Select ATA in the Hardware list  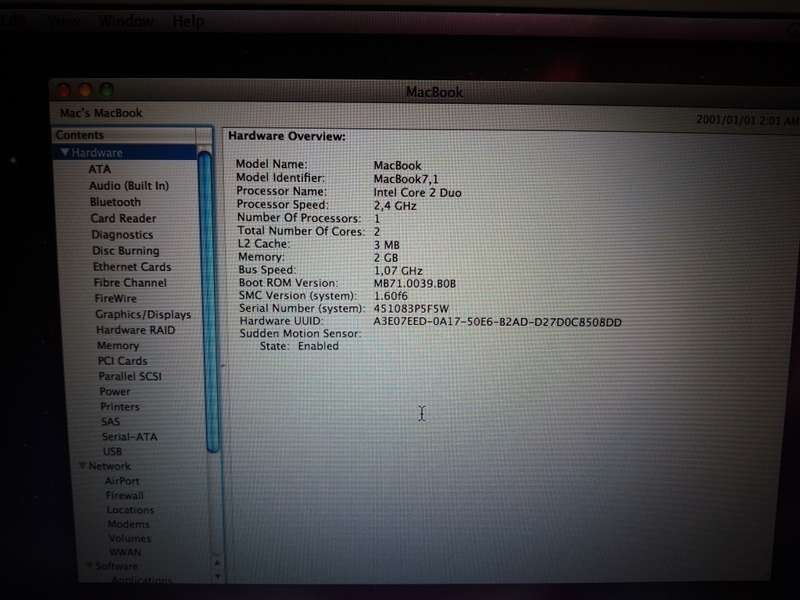coord(99,169)
